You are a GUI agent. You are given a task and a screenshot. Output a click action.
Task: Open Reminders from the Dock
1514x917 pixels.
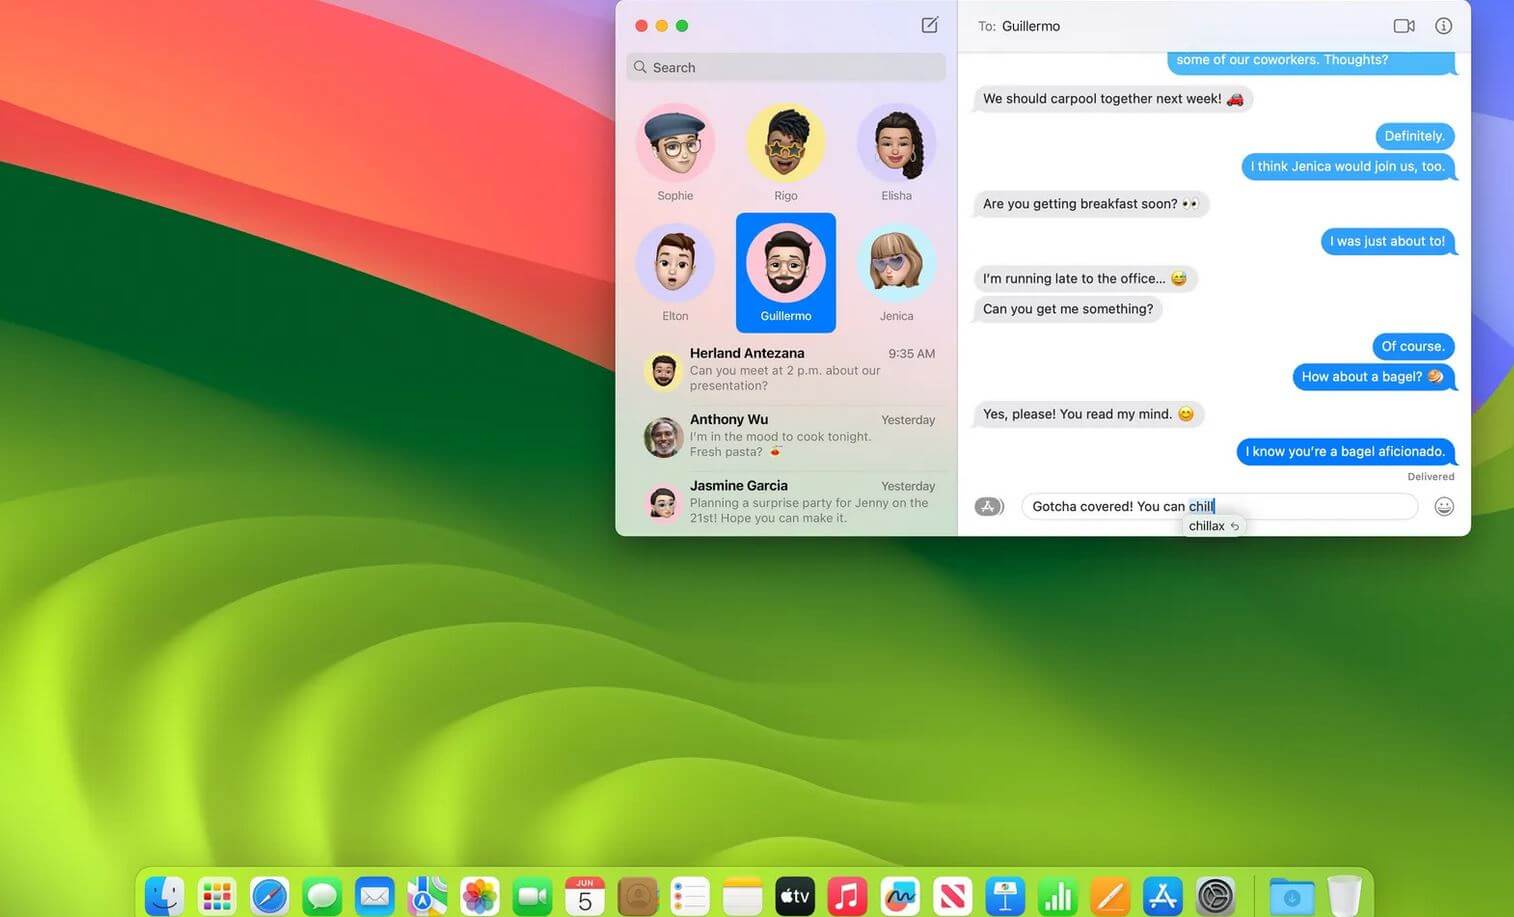tap(690, 896)
